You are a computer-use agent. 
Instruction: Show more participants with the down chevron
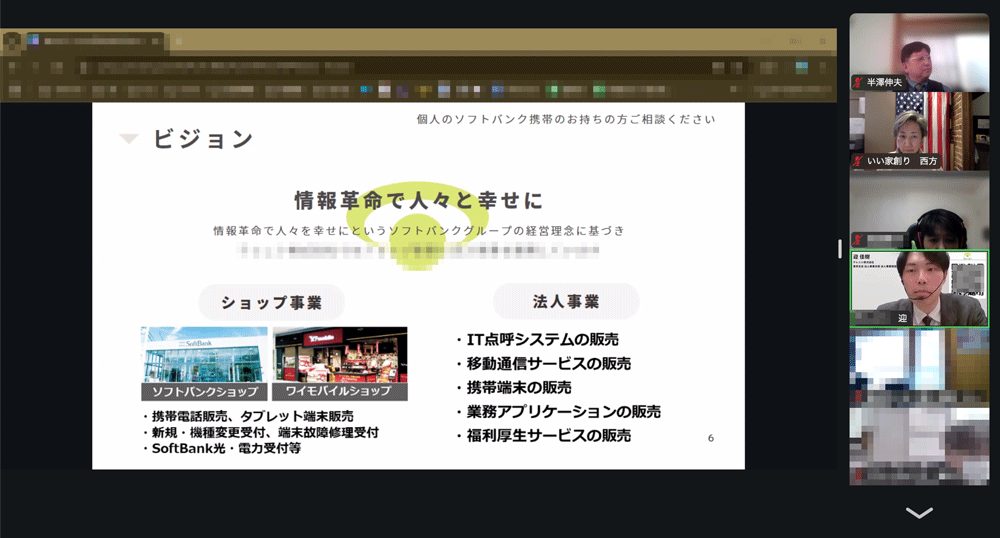(918, 513)
